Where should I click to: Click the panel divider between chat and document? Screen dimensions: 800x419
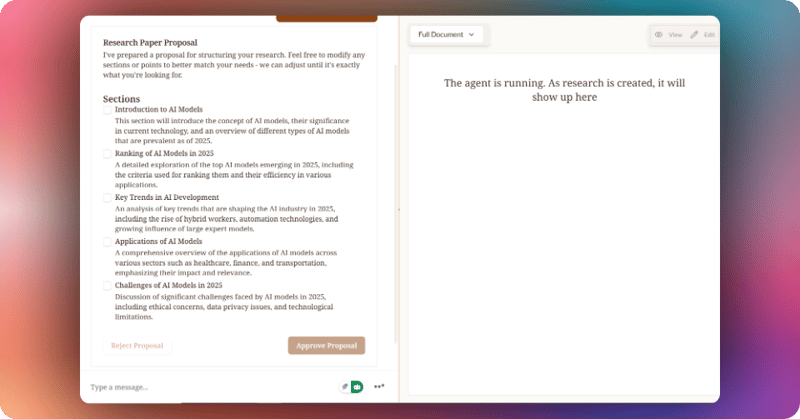pyautogui.click(x=399, y=209)
